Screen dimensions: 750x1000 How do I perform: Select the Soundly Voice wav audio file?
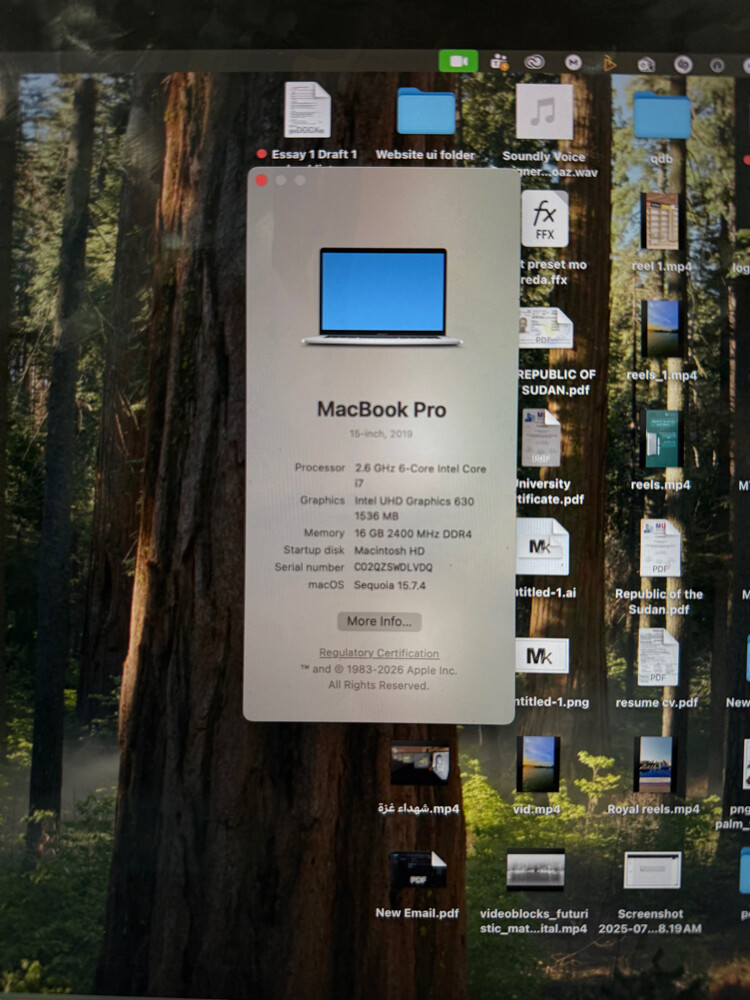point(544,112)
